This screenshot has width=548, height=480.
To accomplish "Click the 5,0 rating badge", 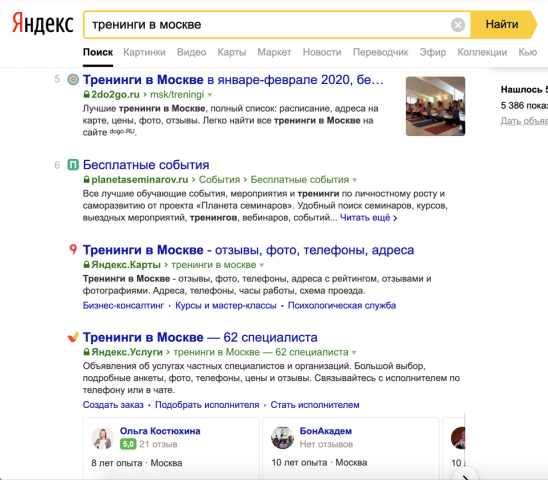I will (x=128, y=444).
